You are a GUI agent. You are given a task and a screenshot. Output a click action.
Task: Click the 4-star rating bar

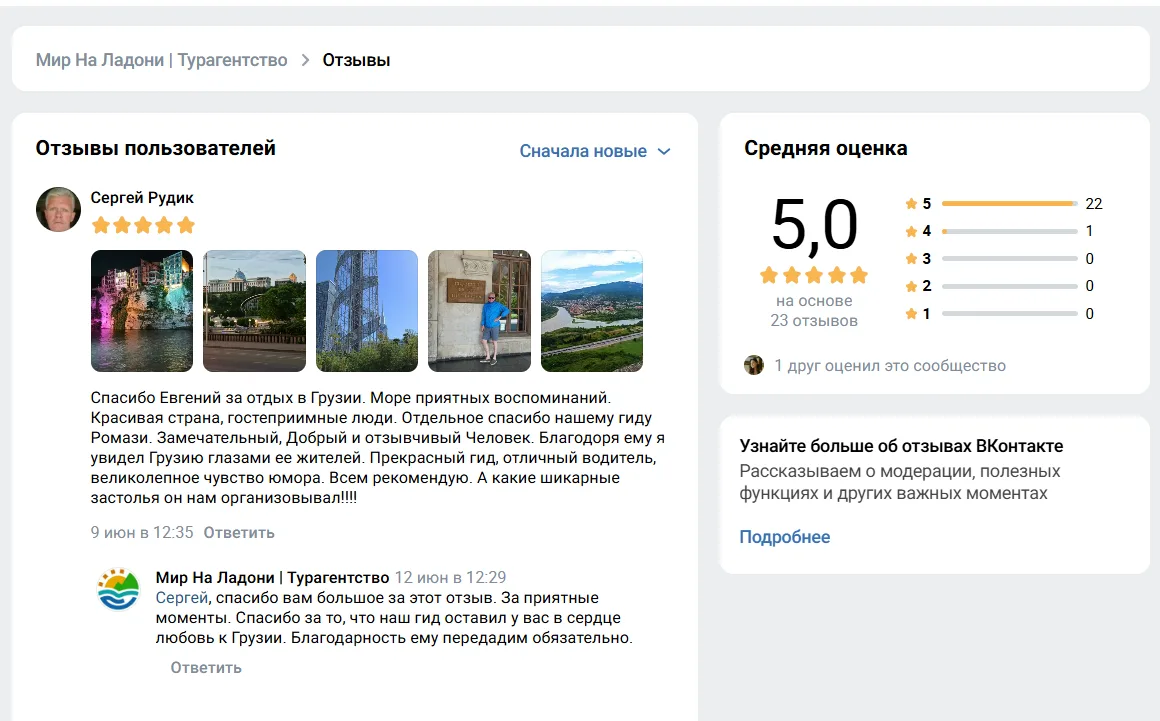coord(1010,231)
